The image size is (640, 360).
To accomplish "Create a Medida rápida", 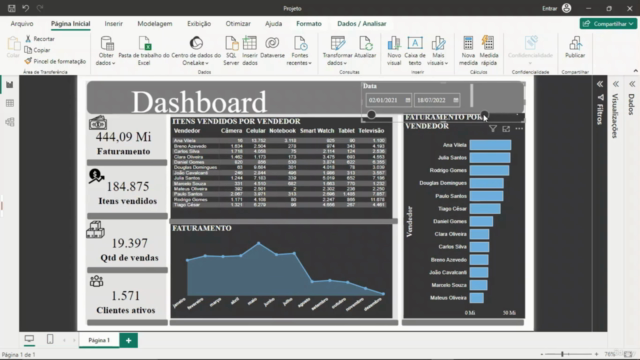I will (x=489, y=51).
